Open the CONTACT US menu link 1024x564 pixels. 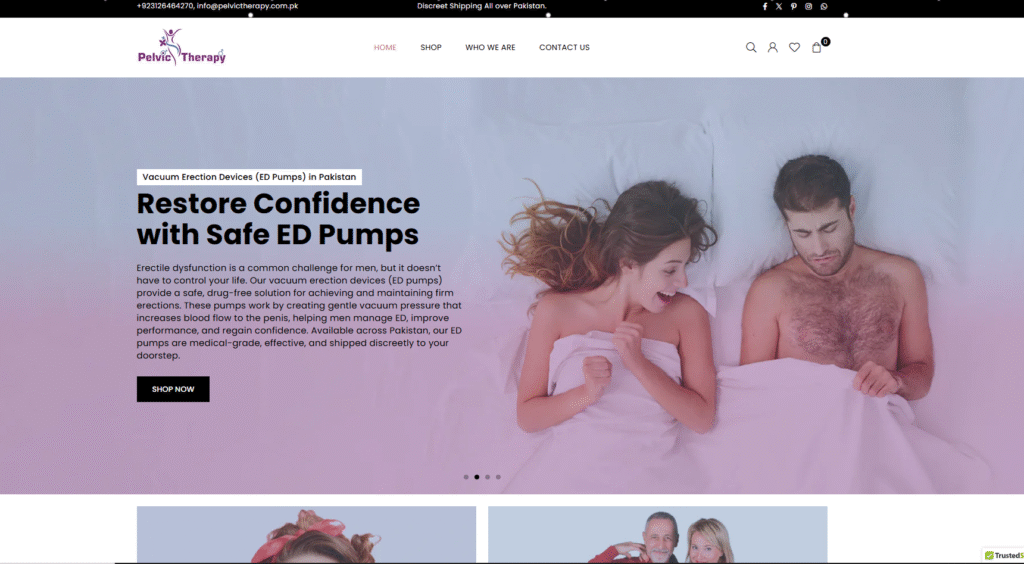[564, 47]
